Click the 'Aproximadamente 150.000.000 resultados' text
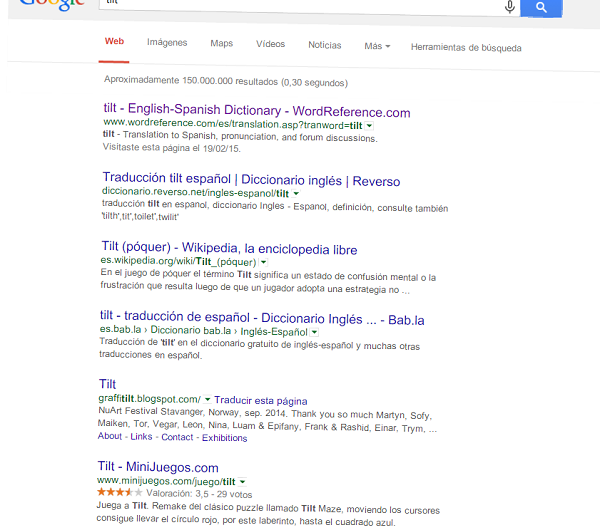 point(226,82)
